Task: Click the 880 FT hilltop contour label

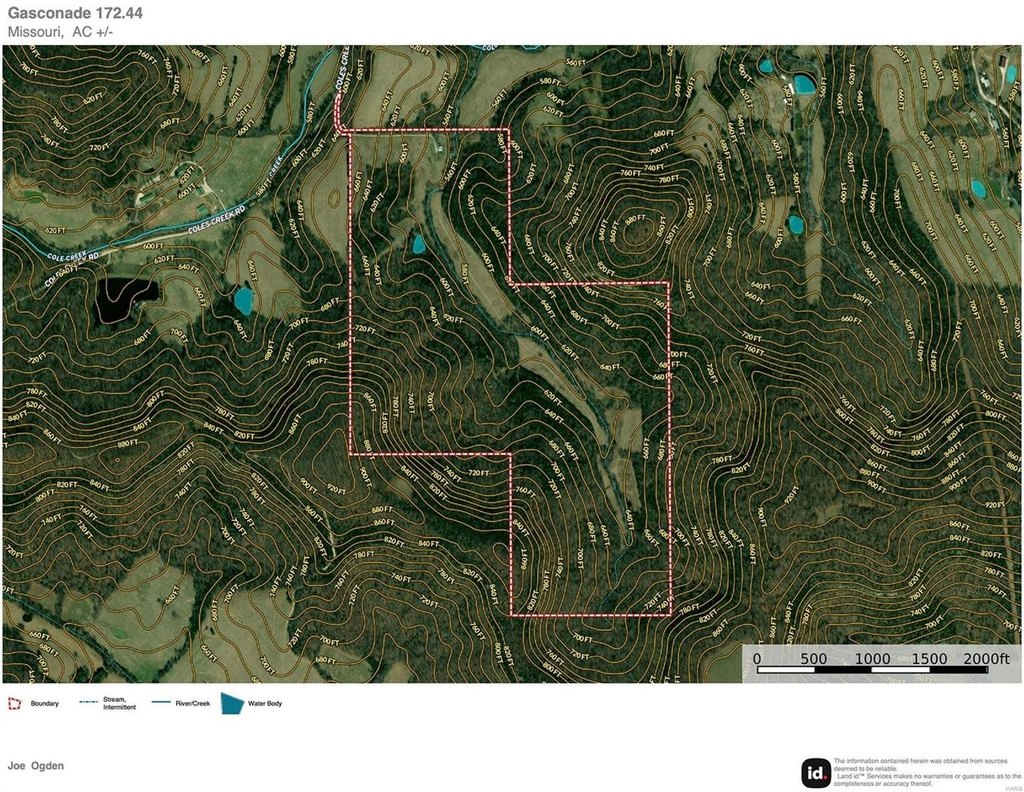Action: pyautogui.click(x=632, y=221)
